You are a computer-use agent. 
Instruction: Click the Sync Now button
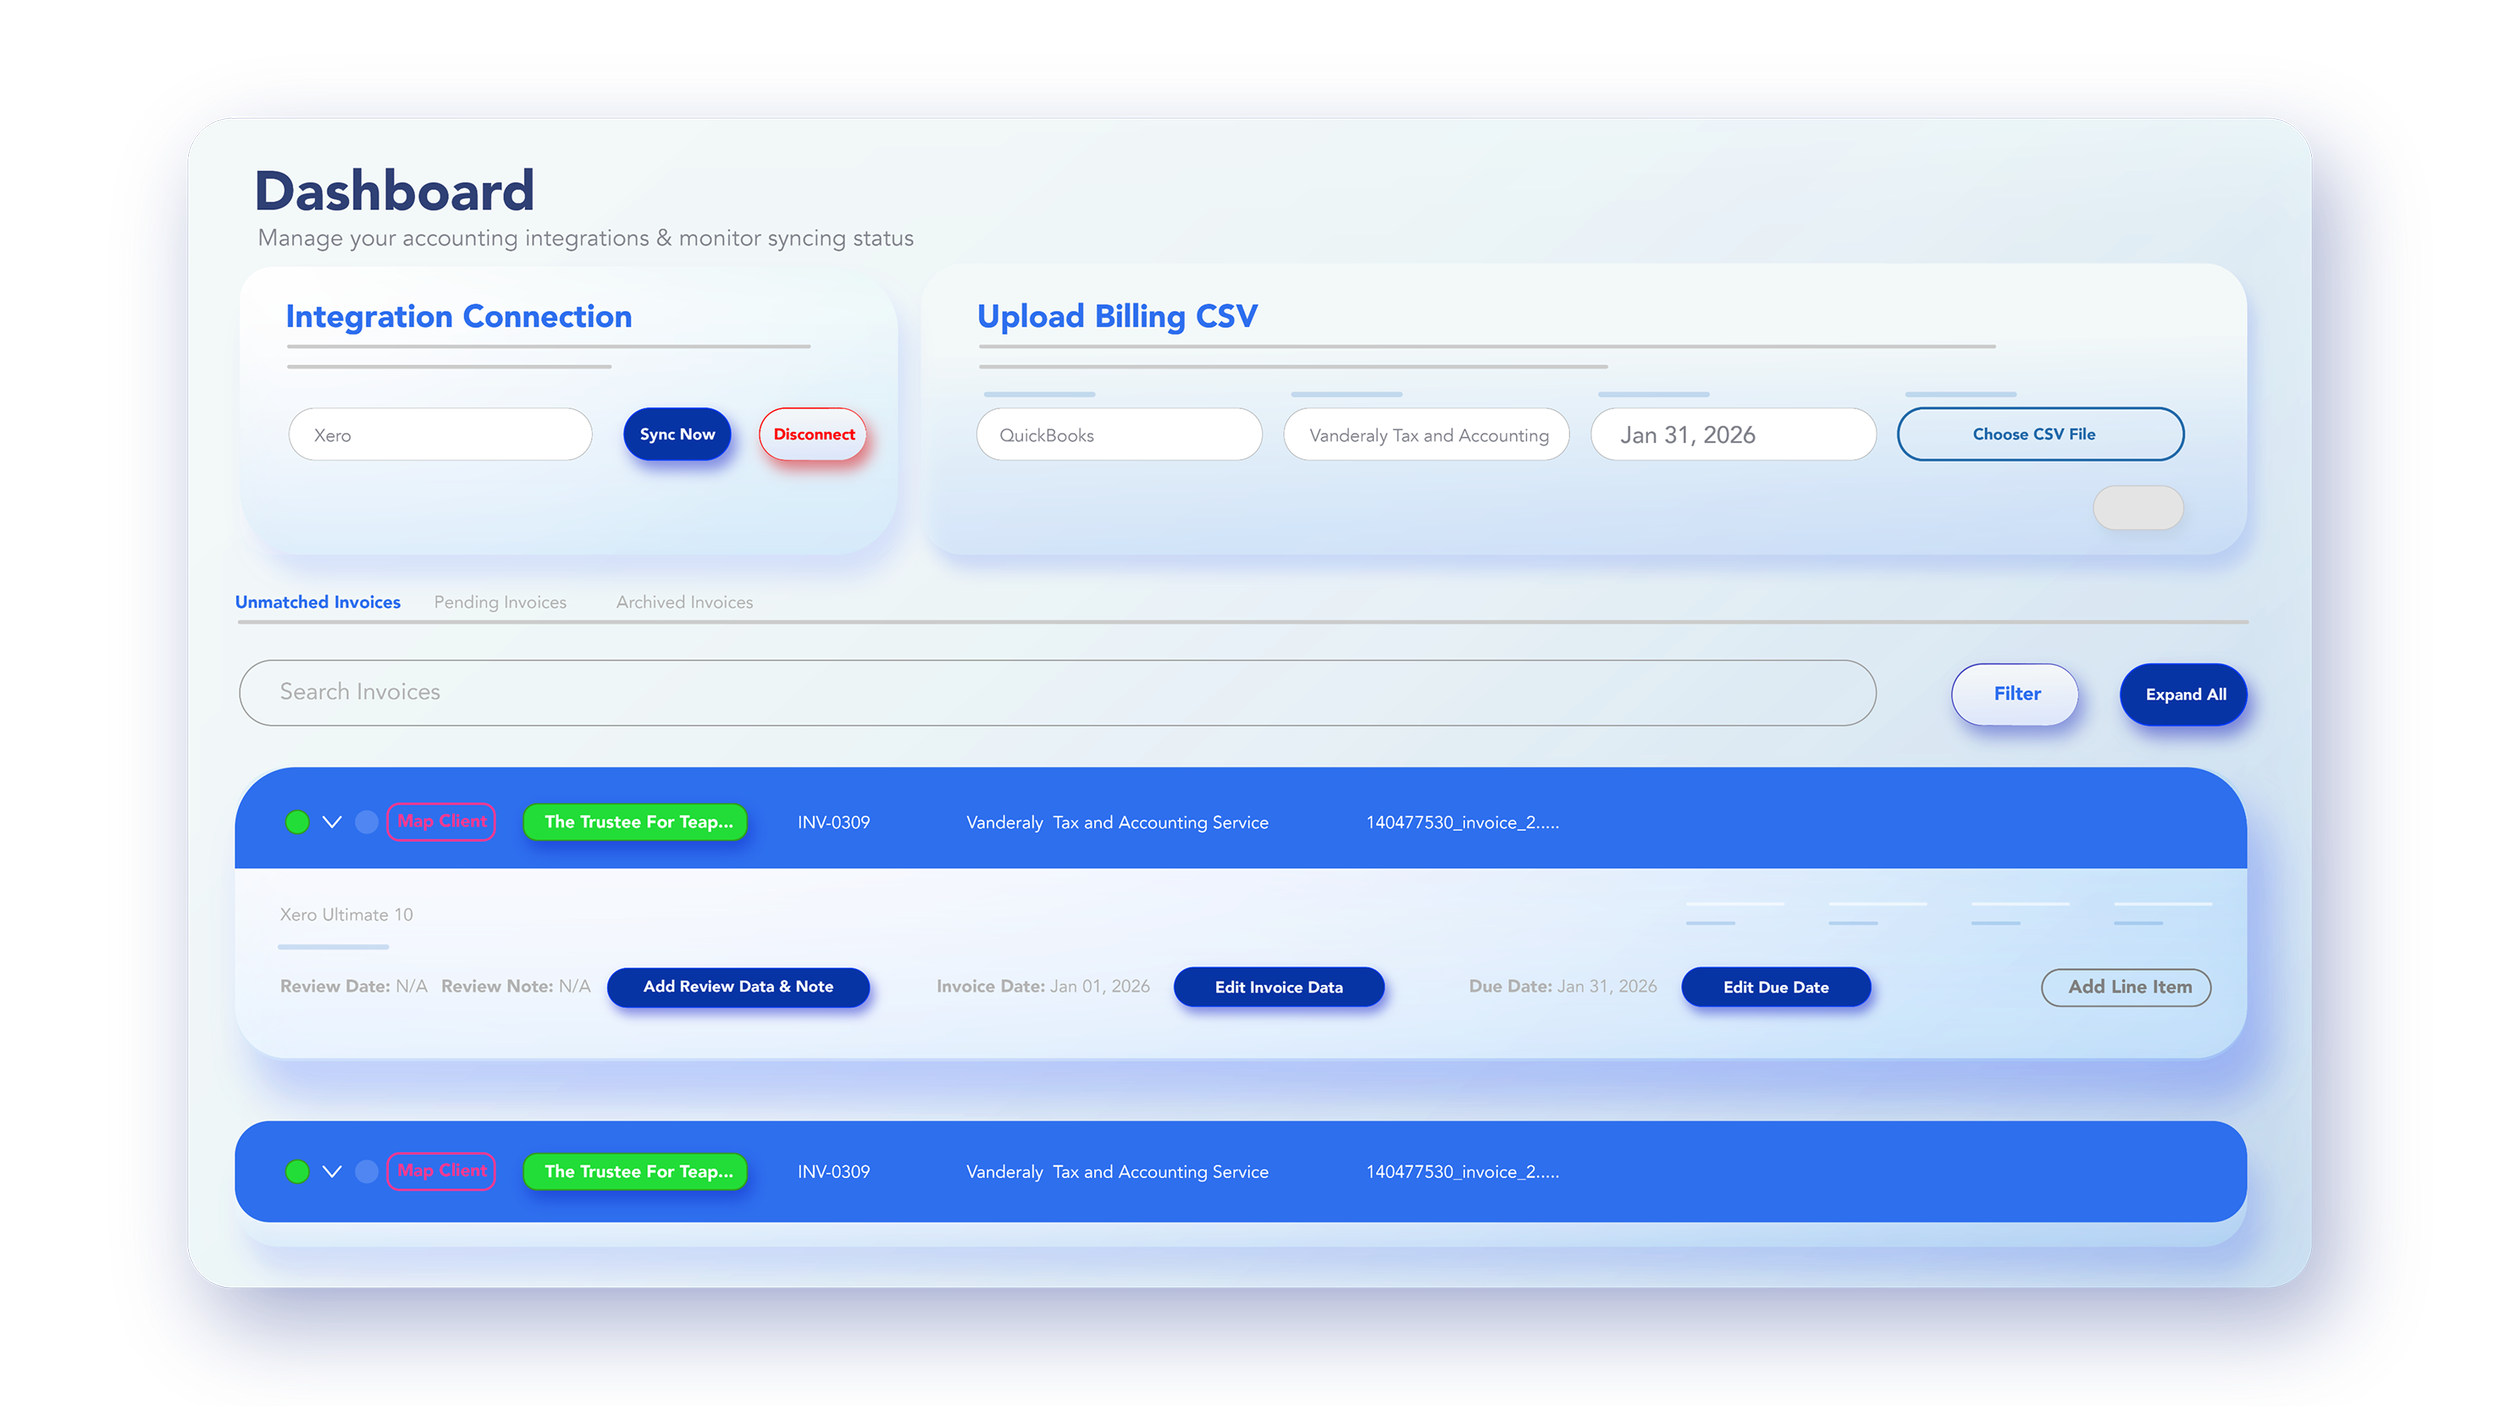coord(677,434)
